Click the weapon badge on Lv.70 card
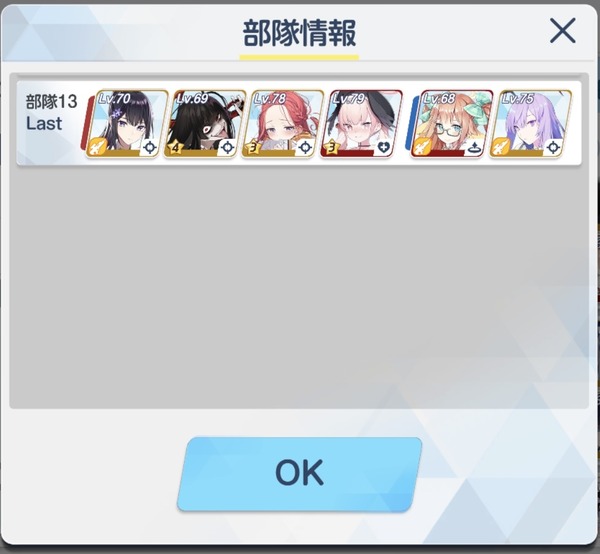The width and height of the screenshot is (600, 554). [x=96, y=147]
